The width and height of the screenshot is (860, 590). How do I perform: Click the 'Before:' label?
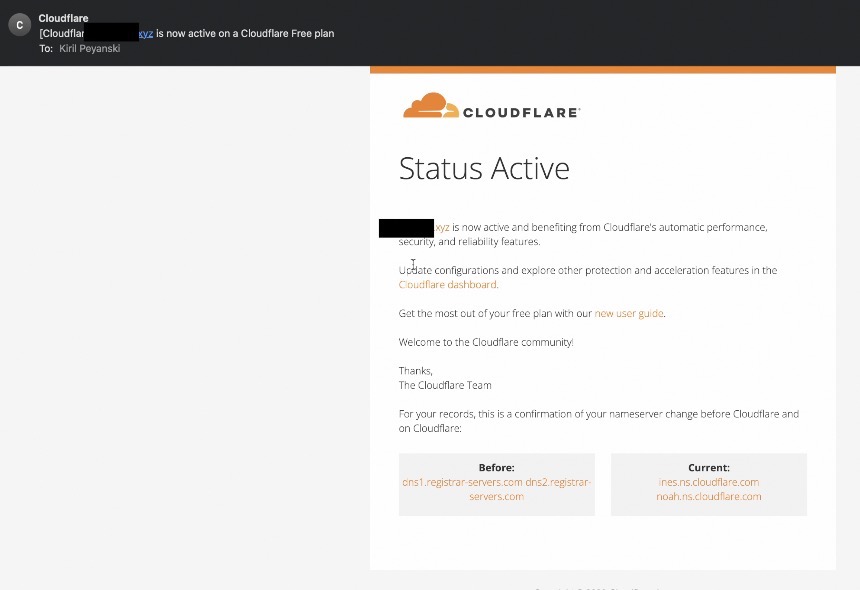tap(496, 468)
